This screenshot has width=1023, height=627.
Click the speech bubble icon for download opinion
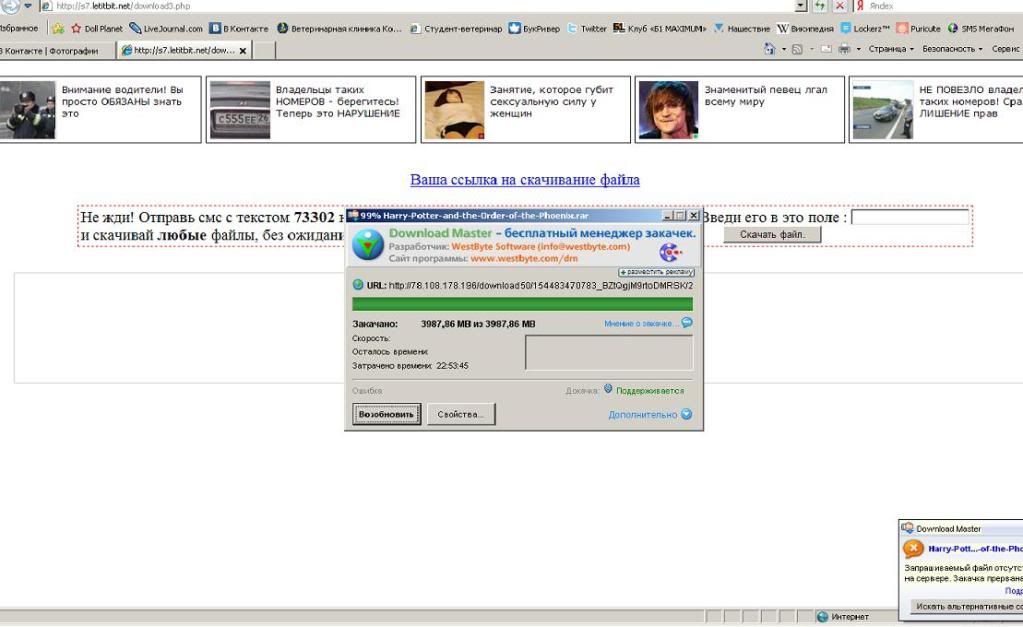(x=687, y=322)
